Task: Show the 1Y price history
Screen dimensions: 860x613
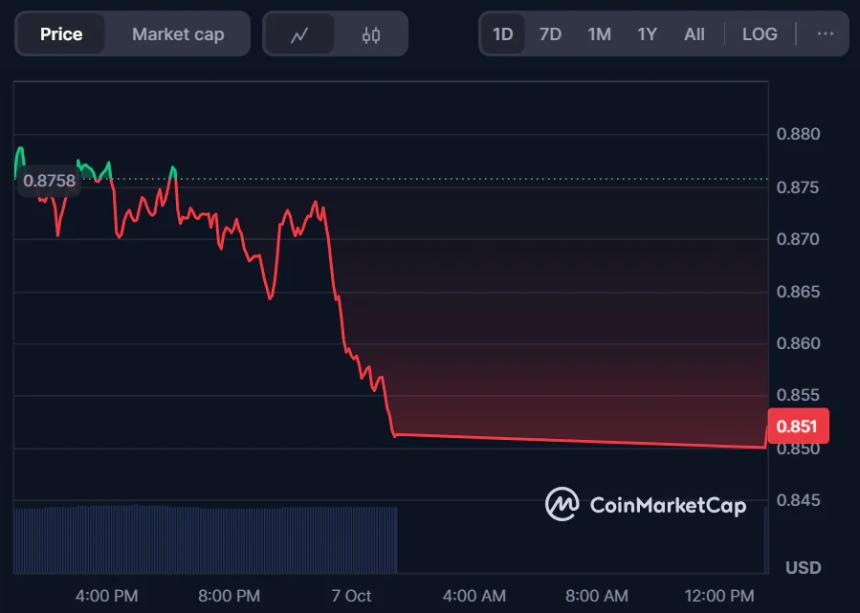Action: [647, 34]
